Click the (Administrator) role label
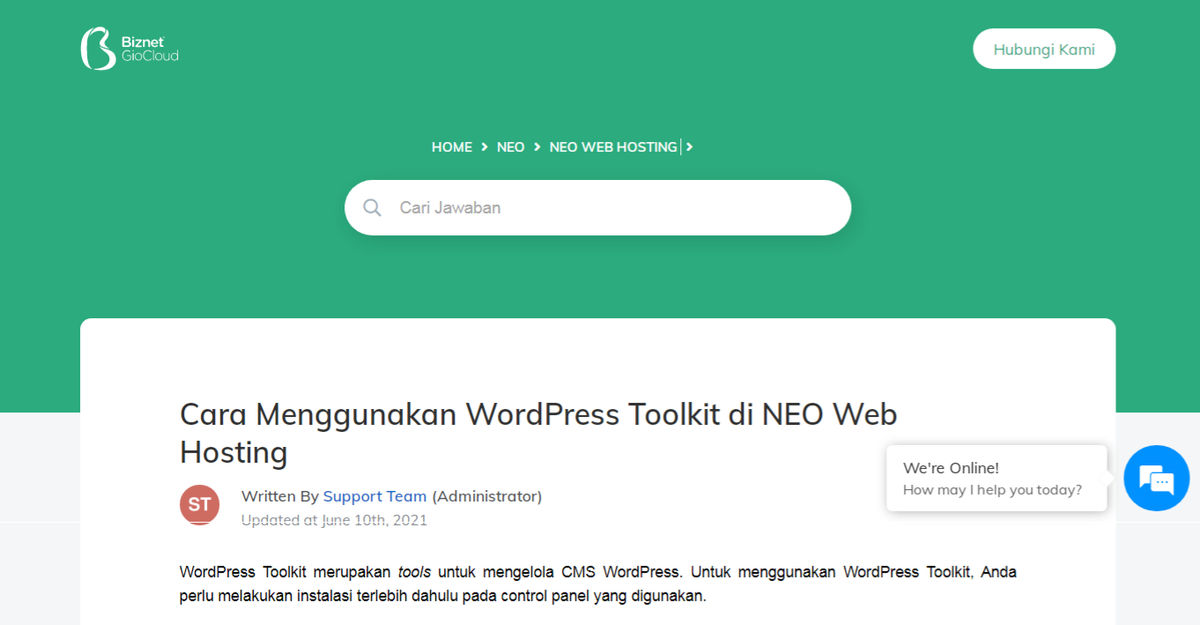Image resolution: width=1200 pixels, height=625 pixels. coord(487,496)
